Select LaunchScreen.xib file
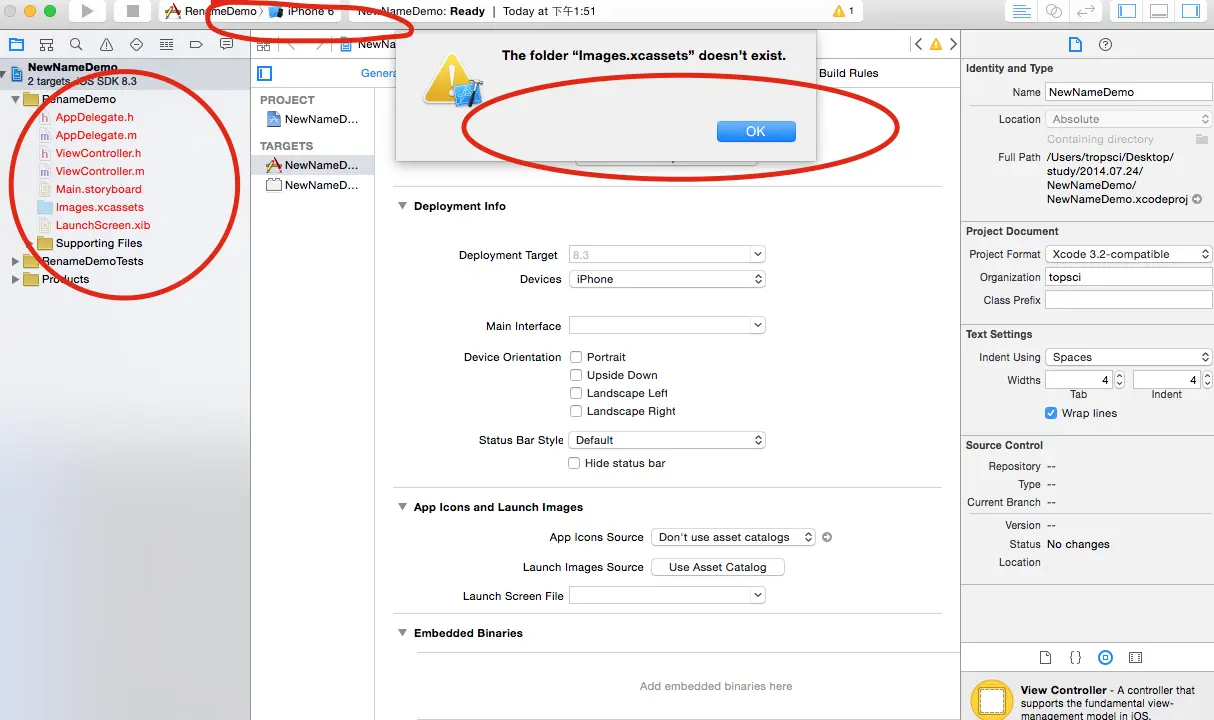Screen dimensions: 1214x720 [x=102, y=225]
